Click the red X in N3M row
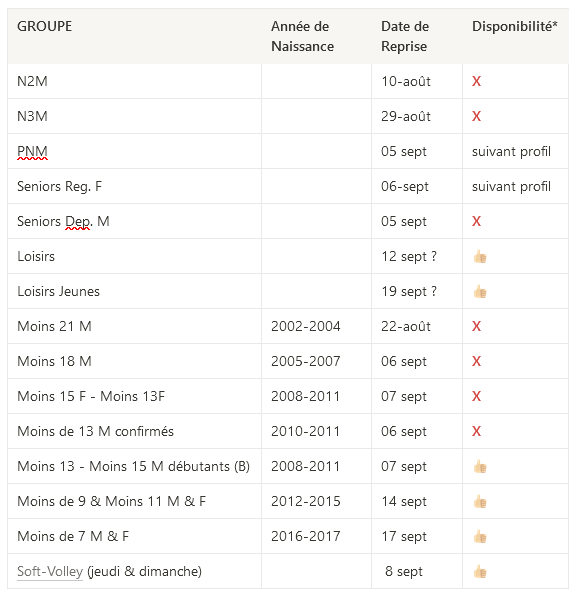Viewport: 582px width, 594px height. point(476,116)
